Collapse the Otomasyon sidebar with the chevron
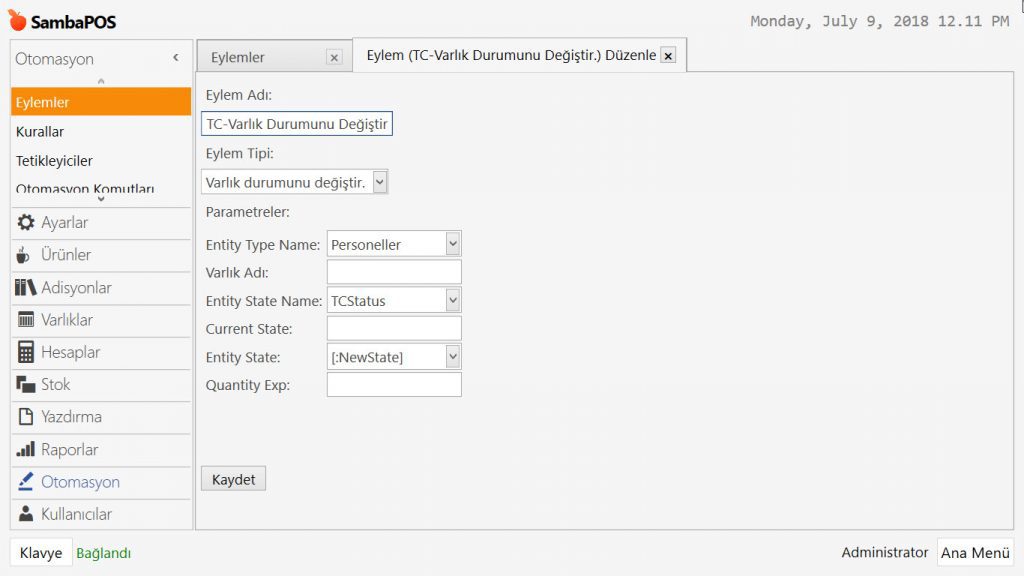 pyautogui.click(x=176, y=58)
